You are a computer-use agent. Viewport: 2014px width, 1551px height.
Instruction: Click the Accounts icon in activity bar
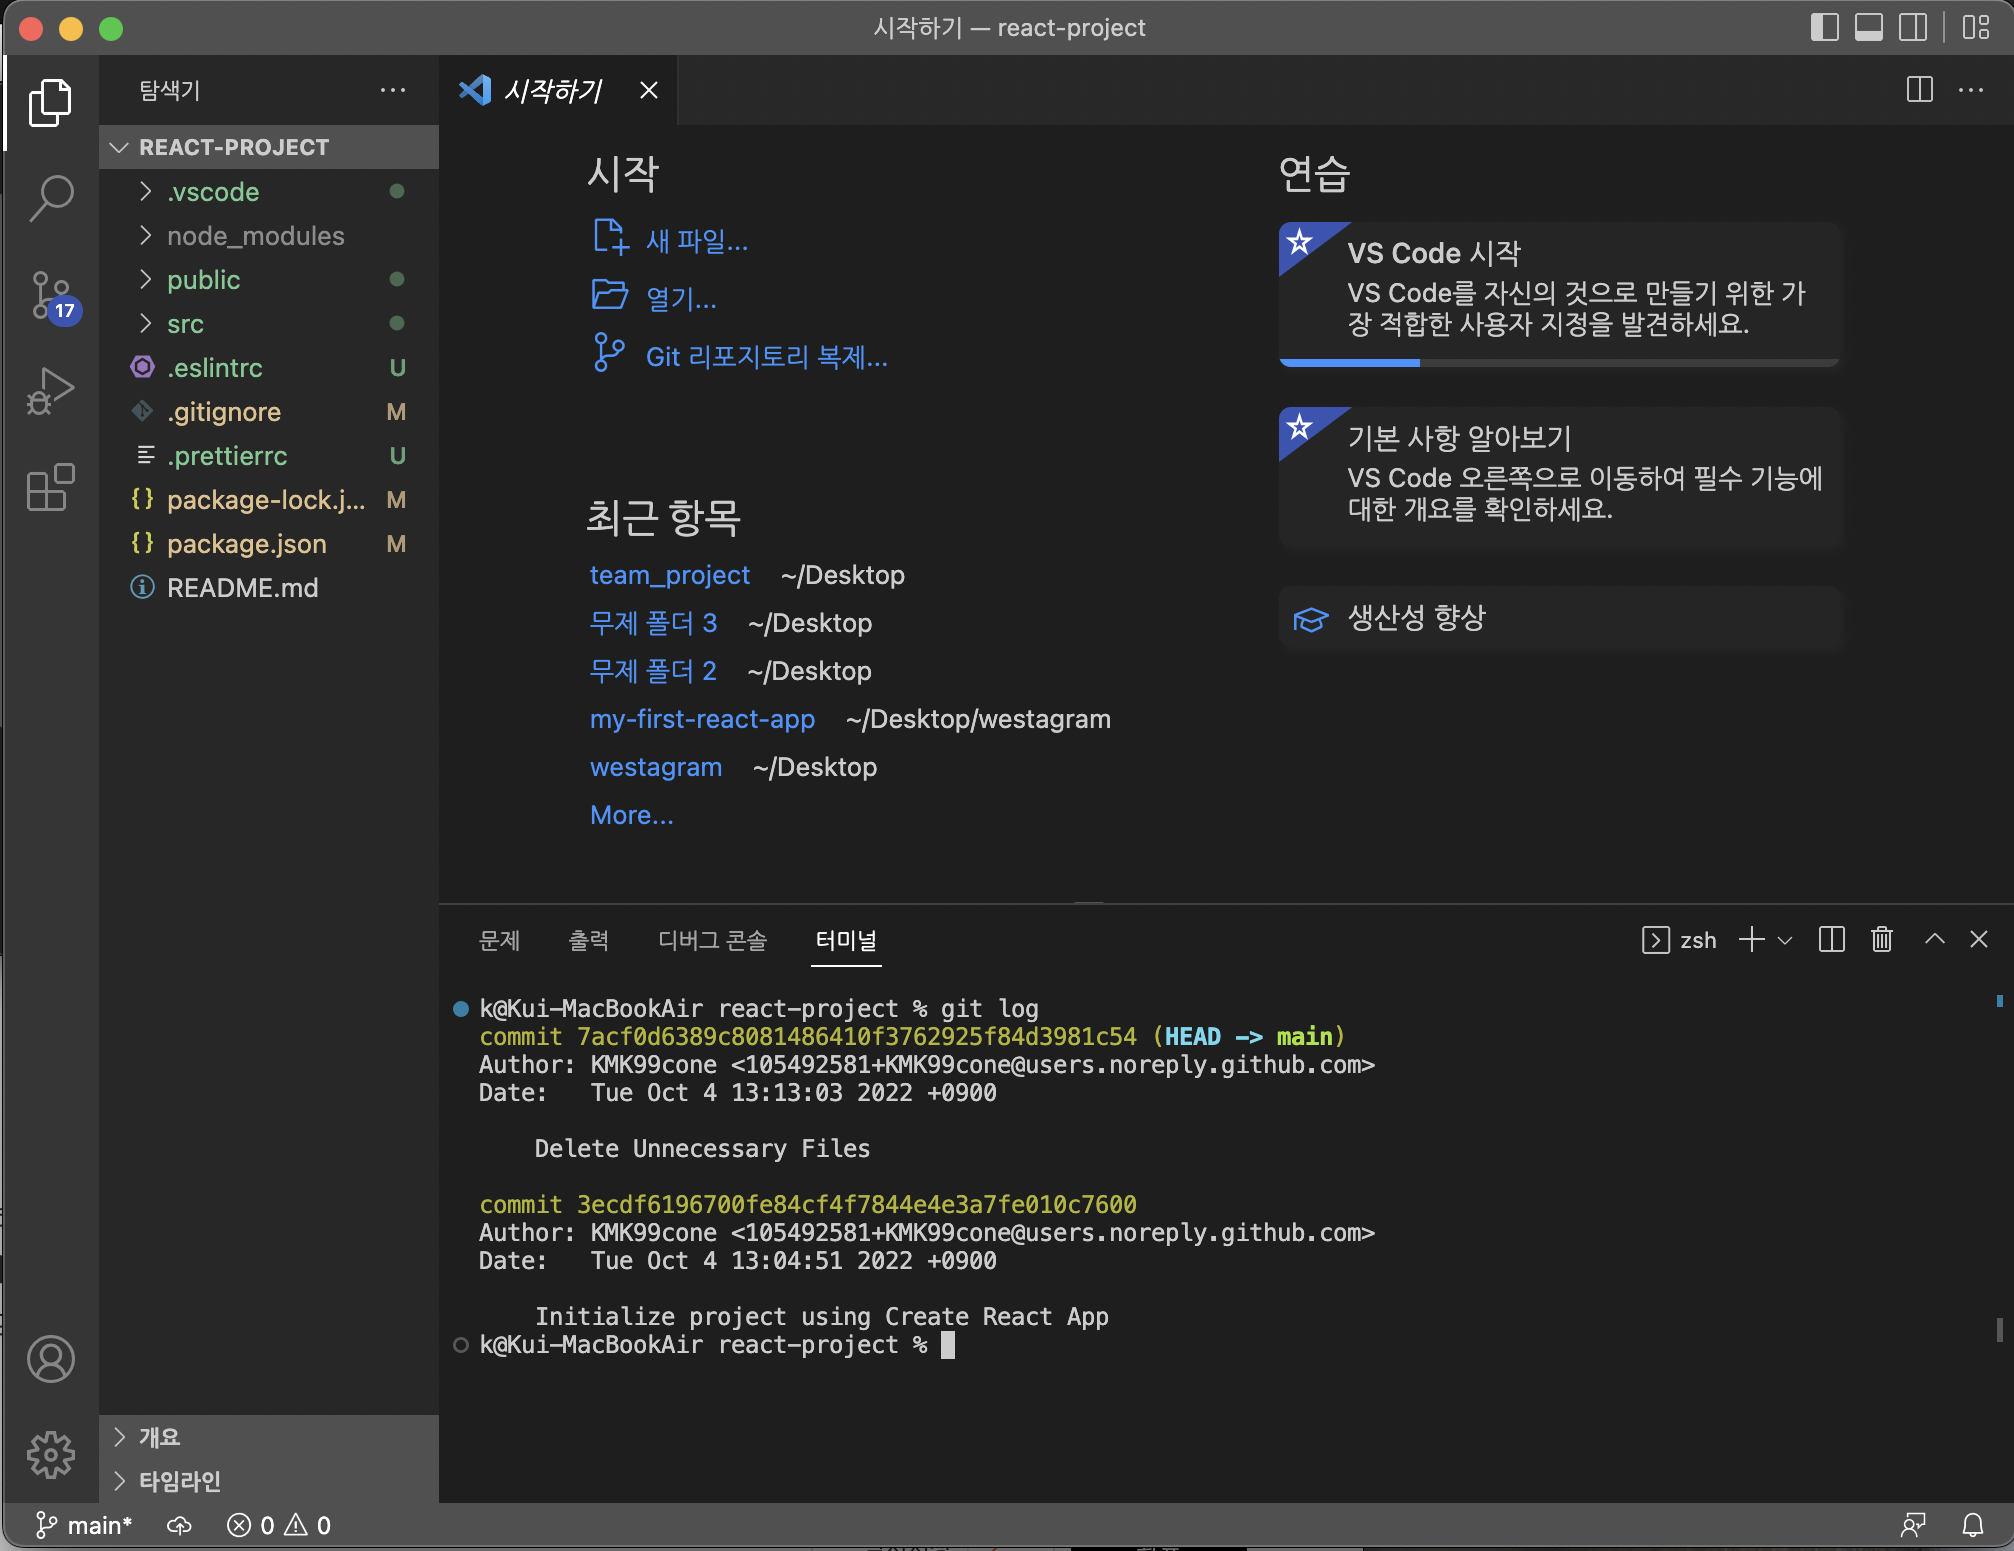coord(50,1359)
